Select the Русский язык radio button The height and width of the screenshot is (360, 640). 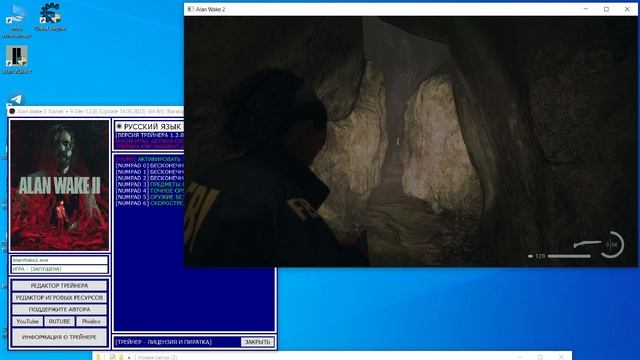point(119,127)
